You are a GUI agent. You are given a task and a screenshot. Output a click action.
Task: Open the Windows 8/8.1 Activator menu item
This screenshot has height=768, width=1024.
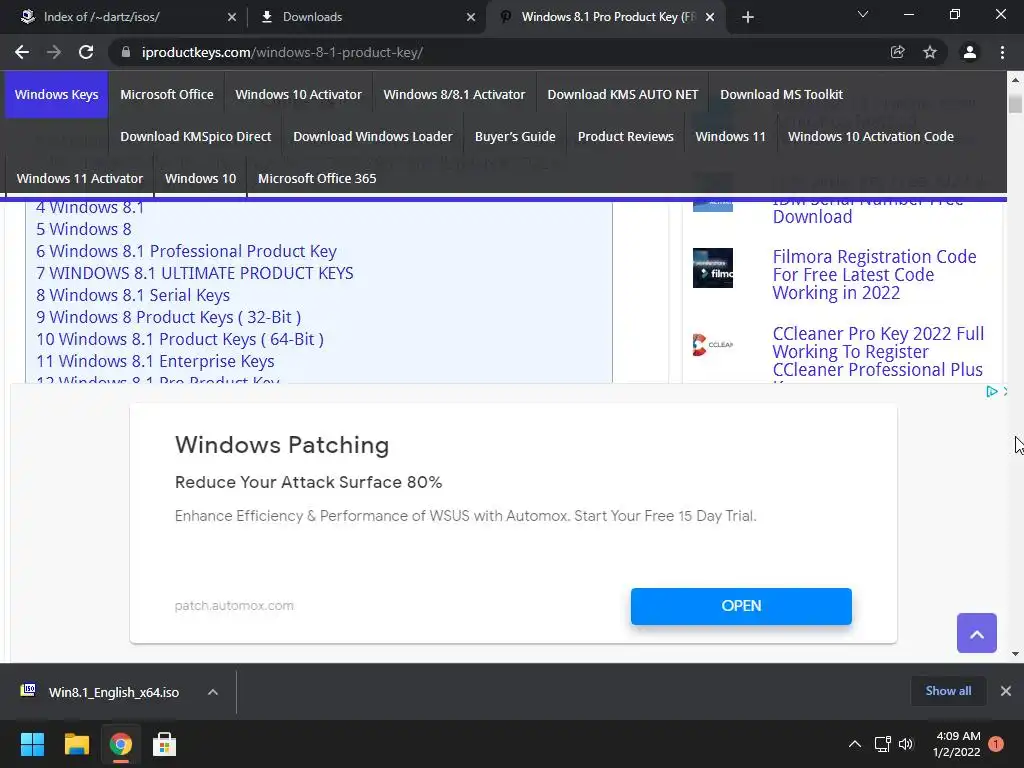[x=454, y=95]
